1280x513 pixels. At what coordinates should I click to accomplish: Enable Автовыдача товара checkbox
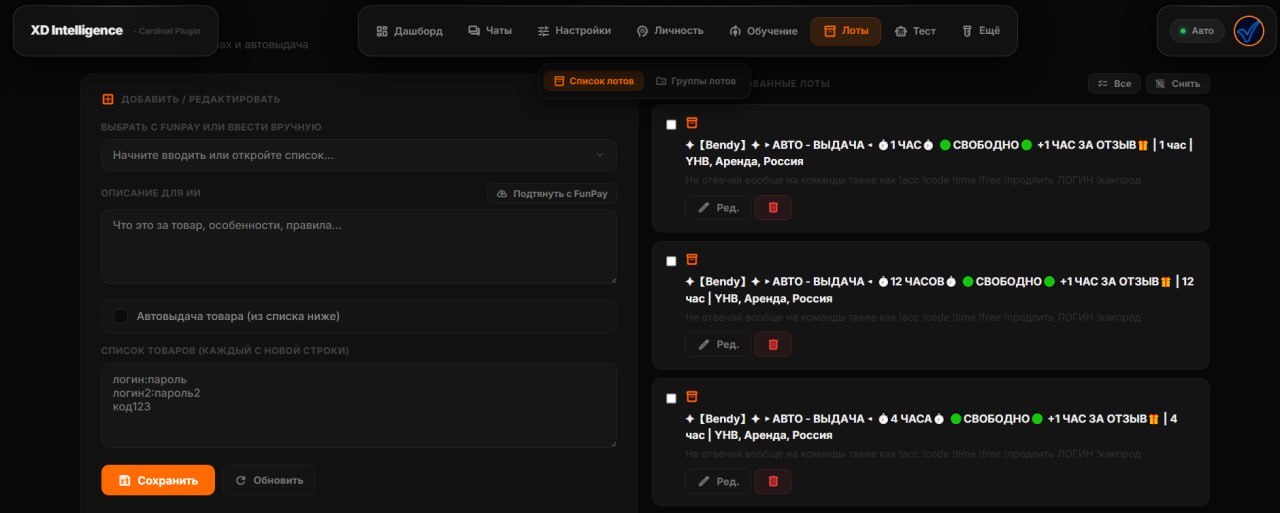[121, 316]
